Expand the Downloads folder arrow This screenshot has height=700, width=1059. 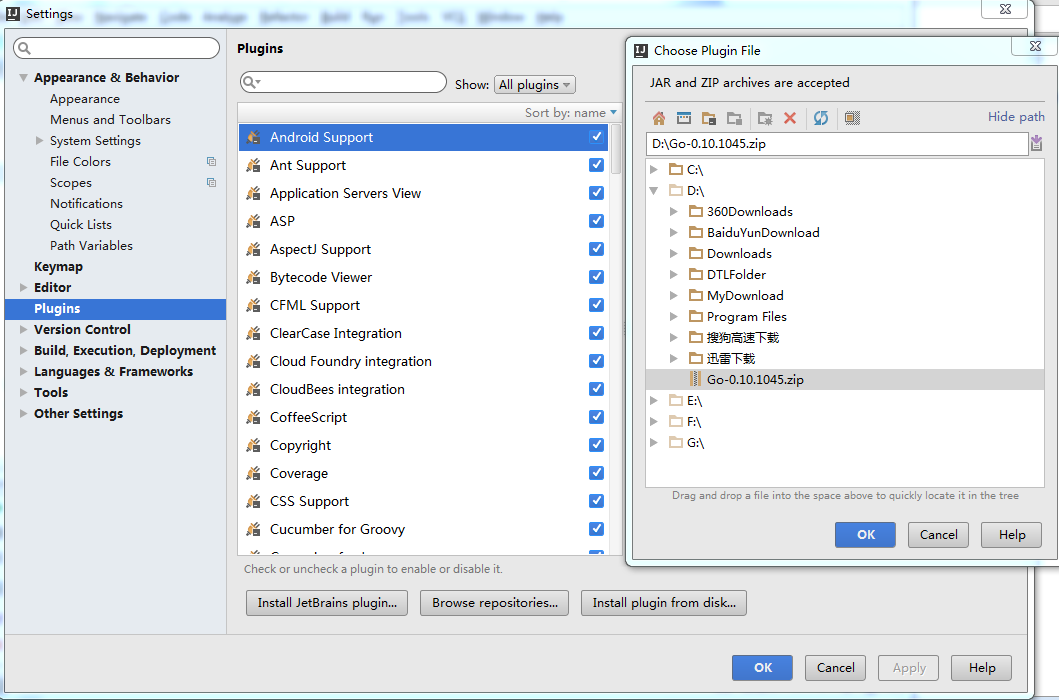pyautogui.click(x=673, y=253)
